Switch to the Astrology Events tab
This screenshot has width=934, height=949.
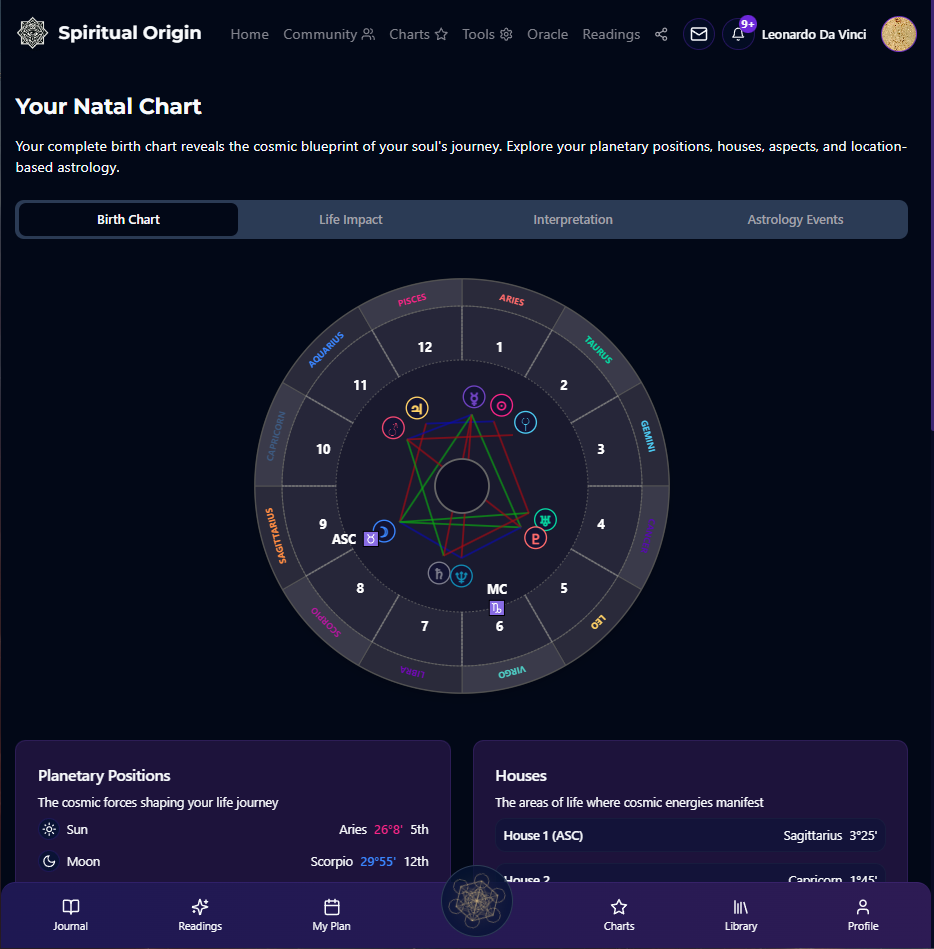795,219
